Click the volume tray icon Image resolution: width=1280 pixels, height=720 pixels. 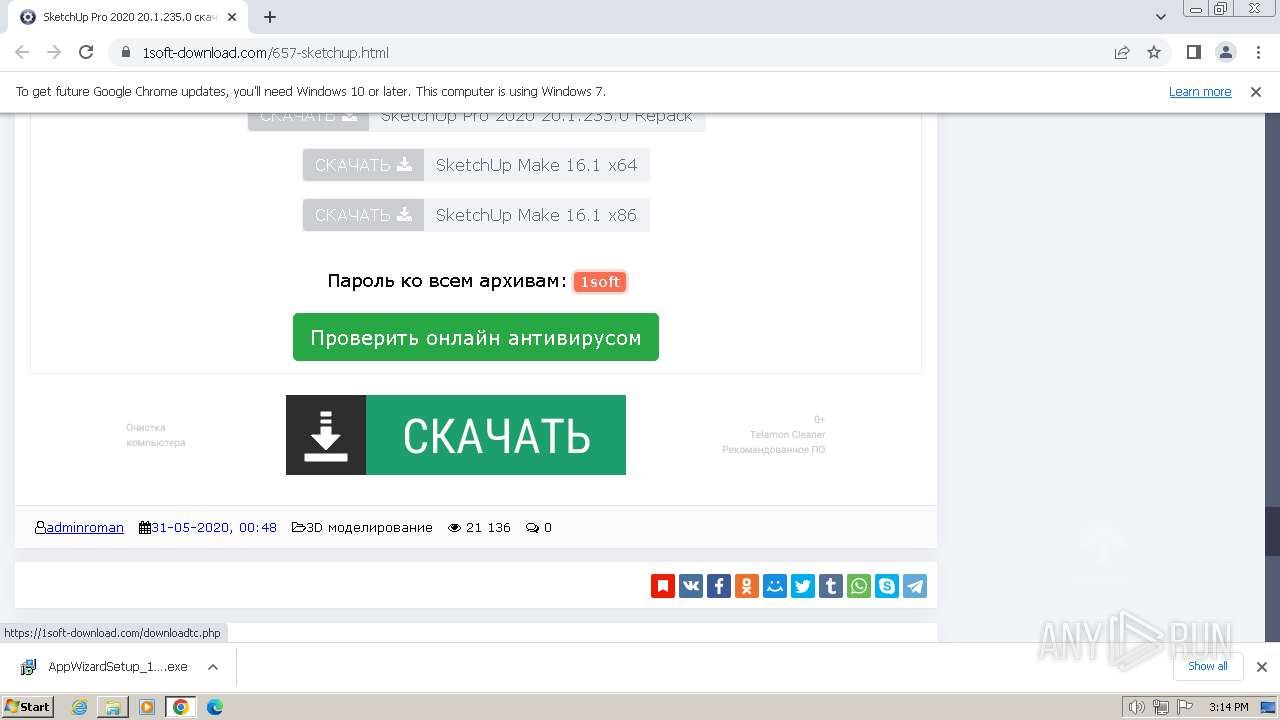click(x=1136, y=707)
